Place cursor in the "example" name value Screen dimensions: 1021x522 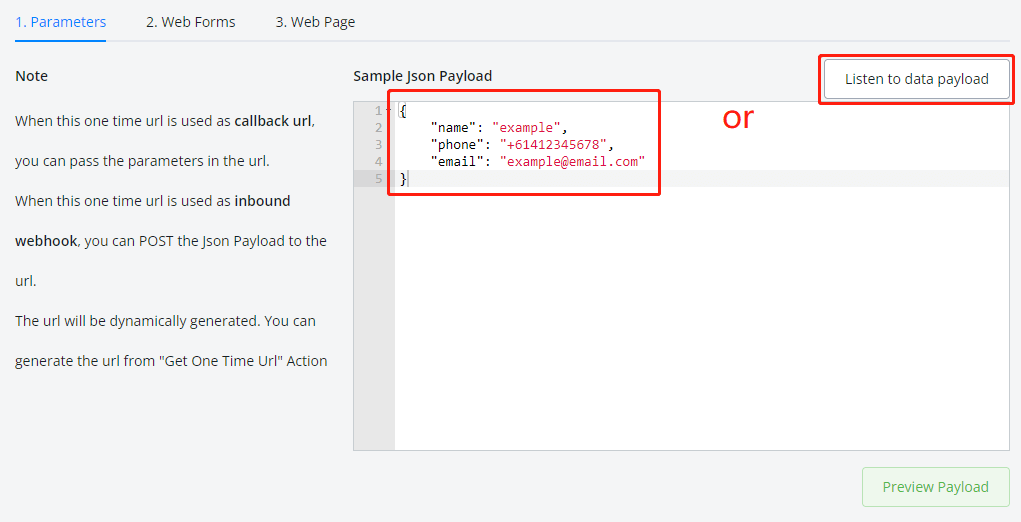coord(528,128)
